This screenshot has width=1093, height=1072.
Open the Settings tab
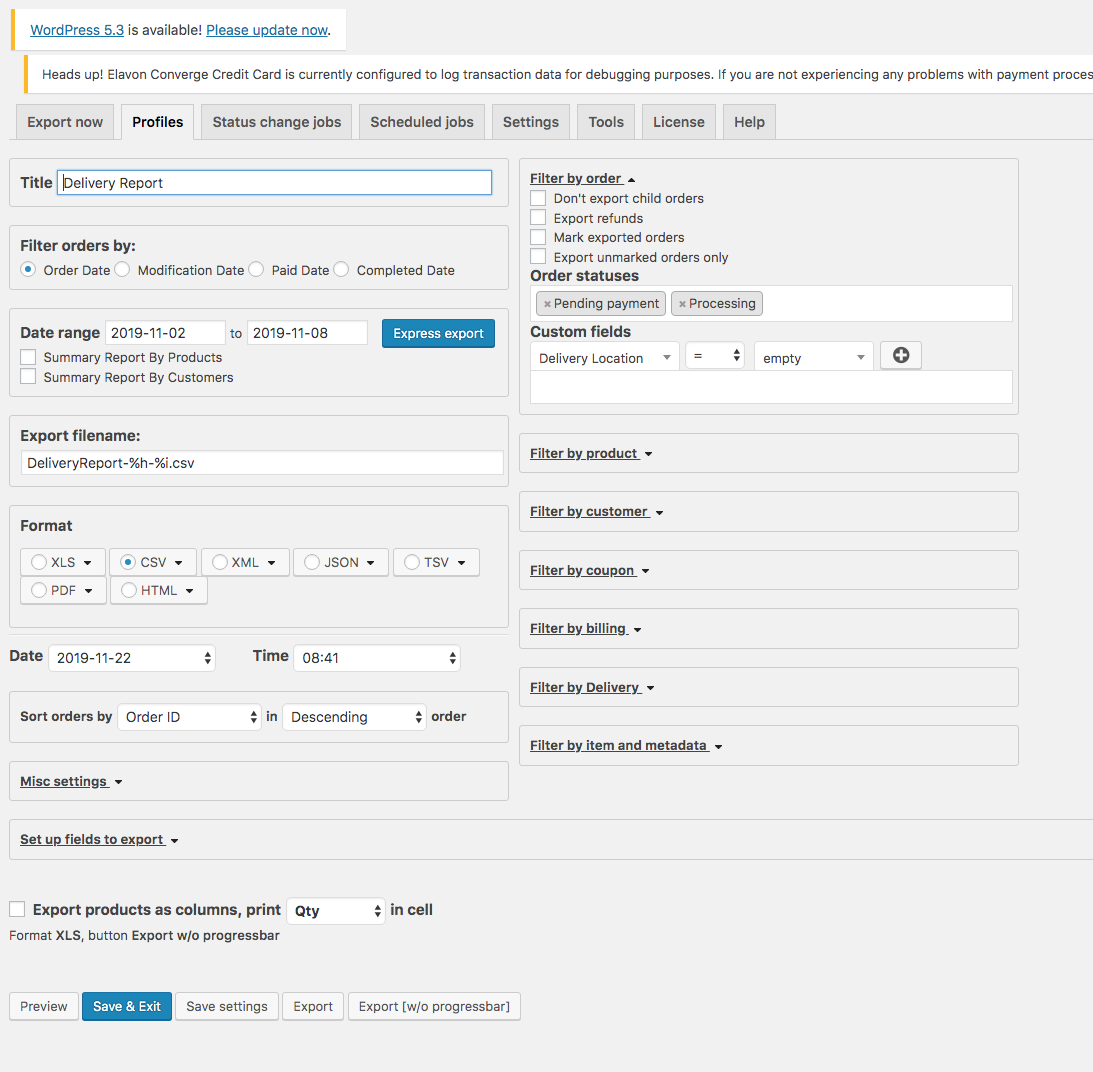tap(530, 122)
